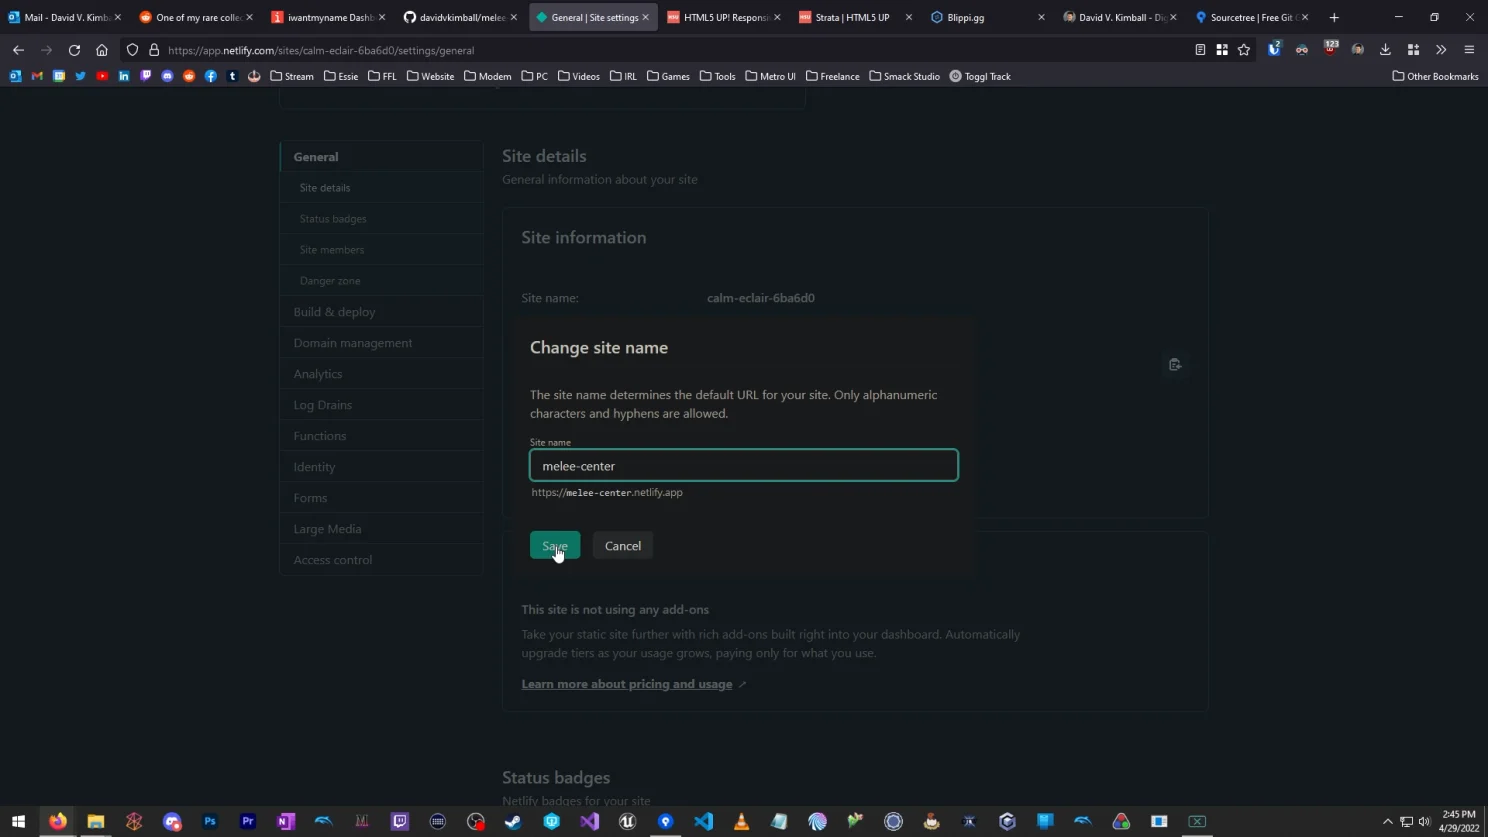Save the new site name
1488x837 pixels.
point(556,545)
